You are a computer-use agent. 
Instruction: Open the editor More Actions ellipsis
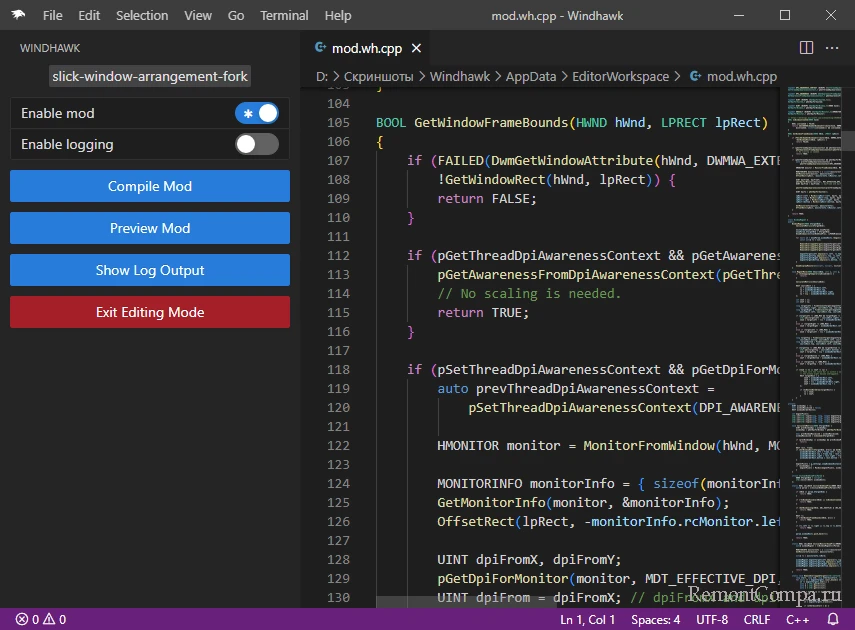point(833,47)
